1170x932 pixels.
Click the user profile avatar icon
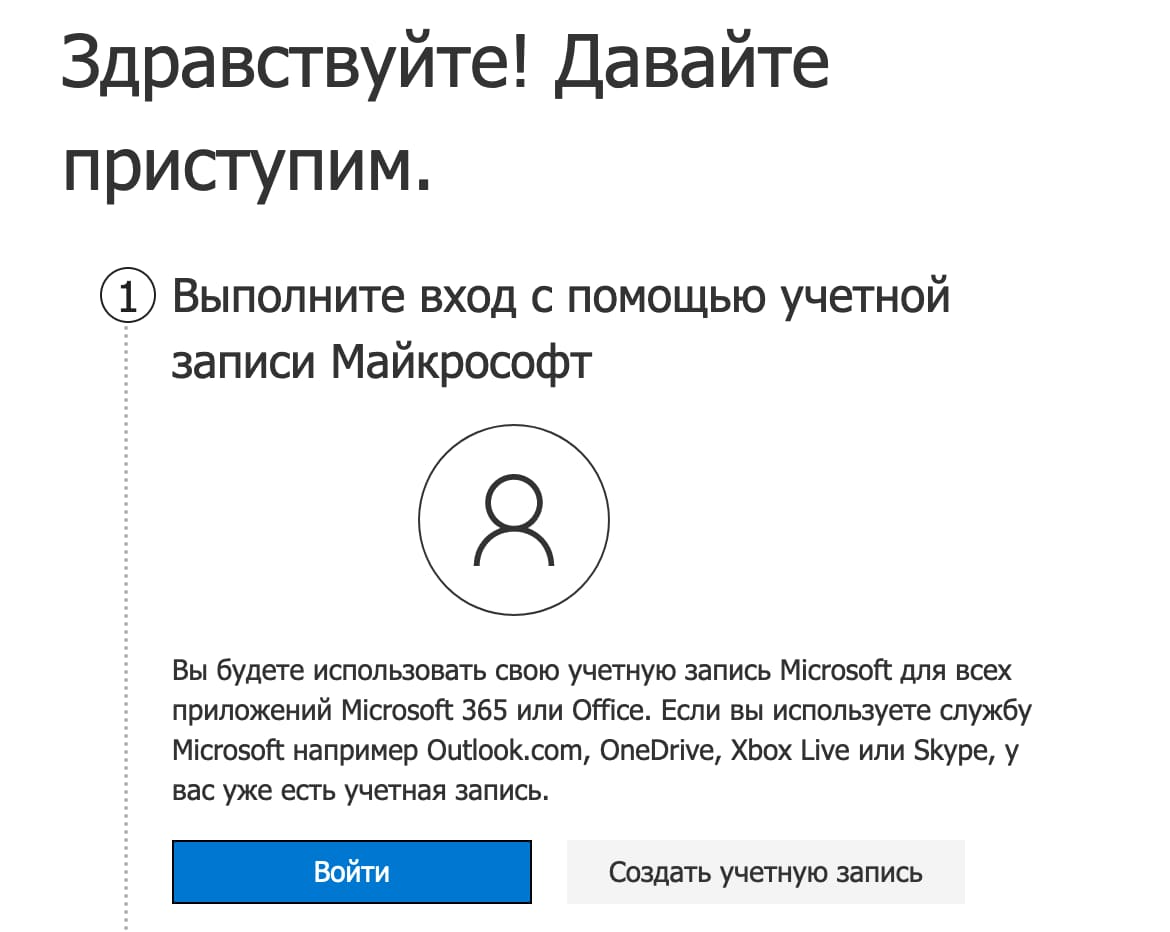(x=513, y=520)
